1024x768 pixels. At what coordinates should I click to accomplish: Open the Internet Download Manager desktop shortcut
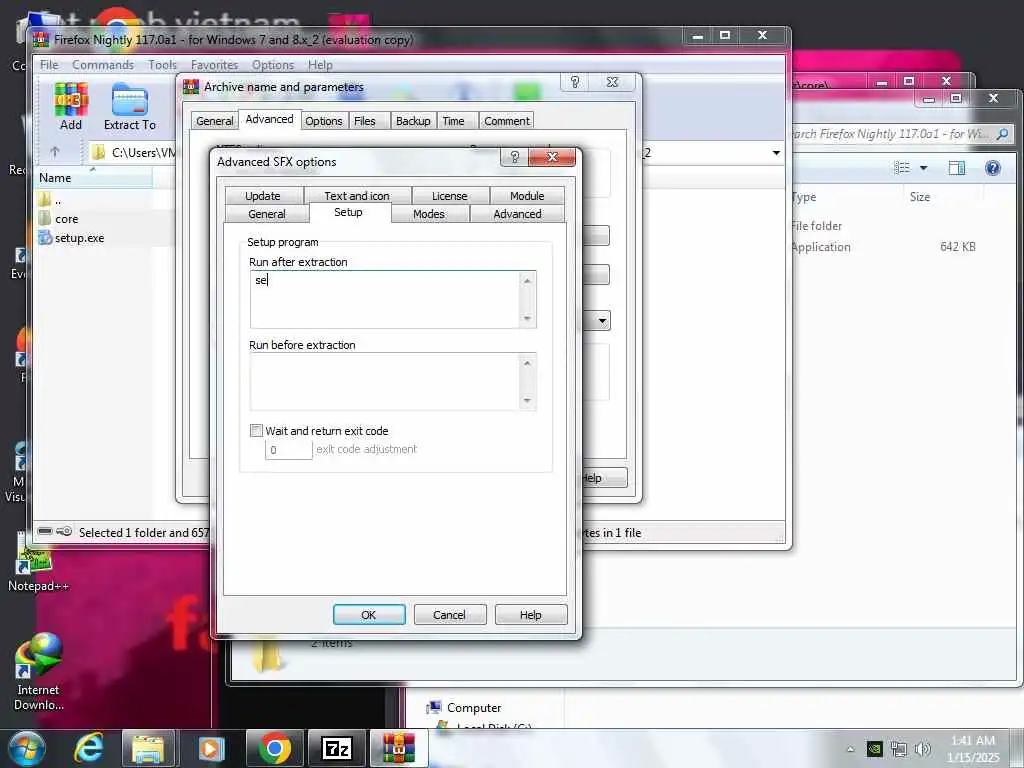click(38, 671)
